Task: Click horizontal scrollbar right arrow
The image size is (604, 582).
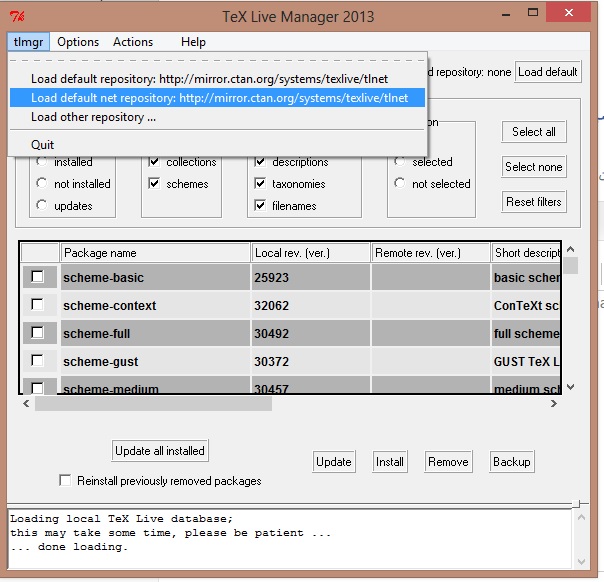Action: coord(554,404)
